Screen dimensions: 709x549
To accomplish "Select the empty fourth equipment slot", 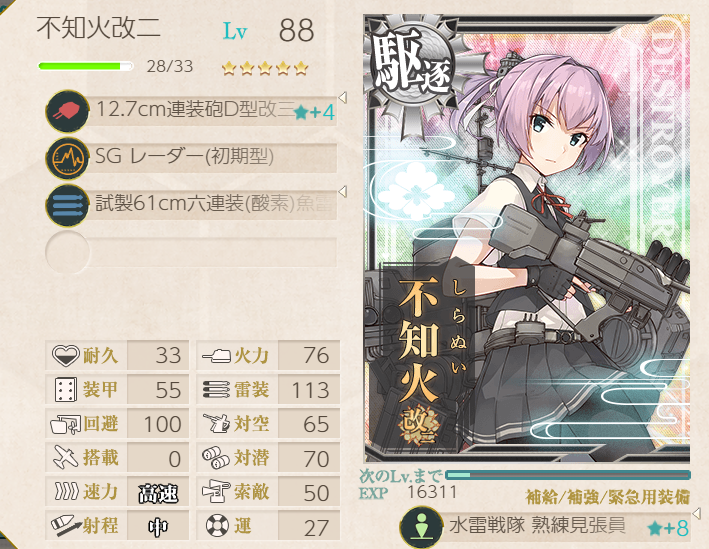I will point(191,252).
